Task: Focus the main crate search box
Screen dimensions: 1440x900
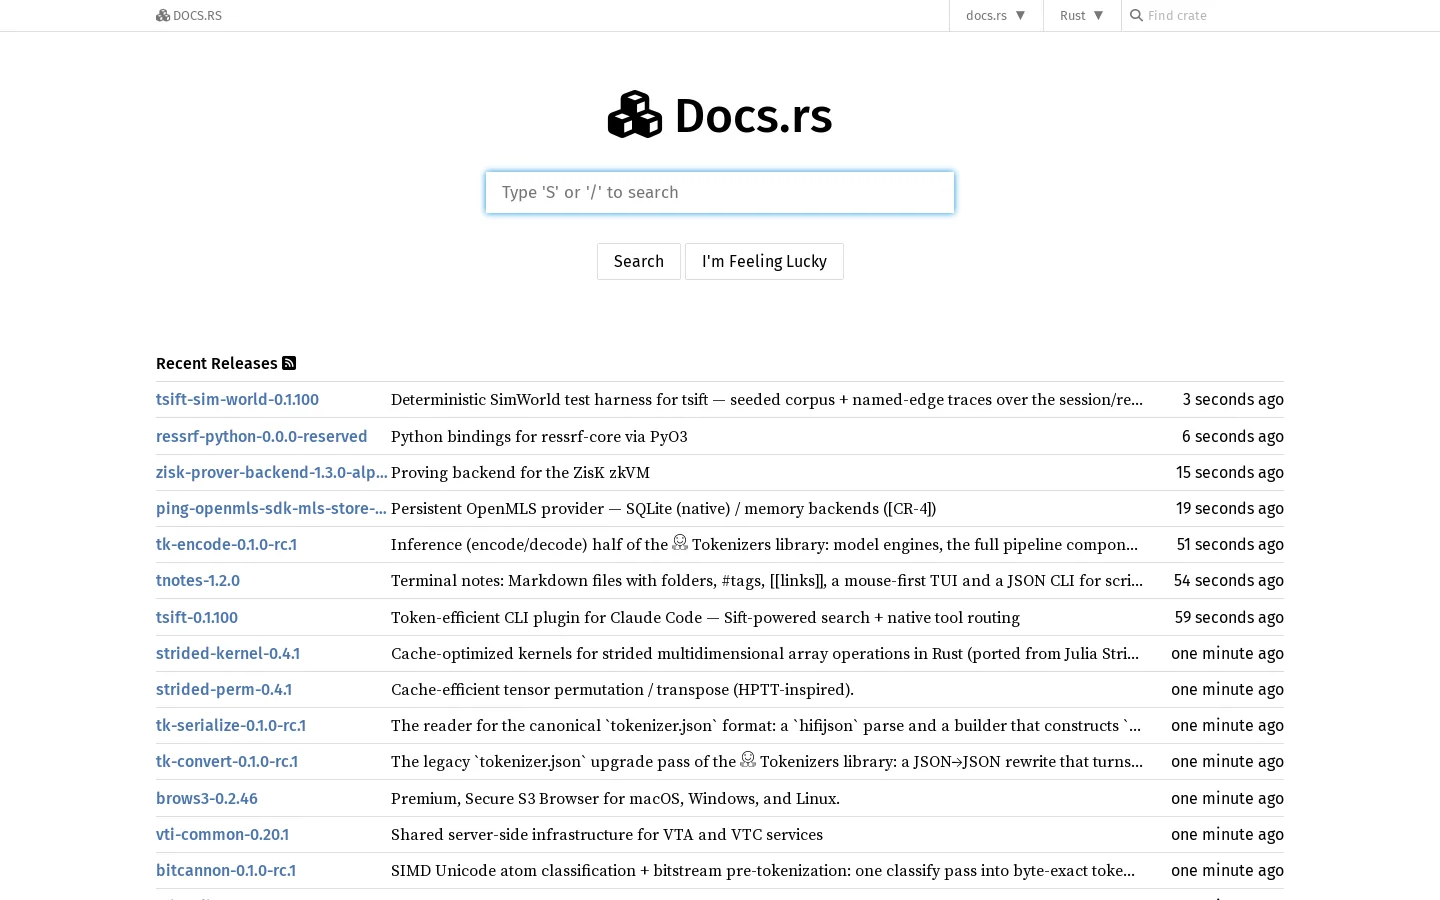Action: 720,192
